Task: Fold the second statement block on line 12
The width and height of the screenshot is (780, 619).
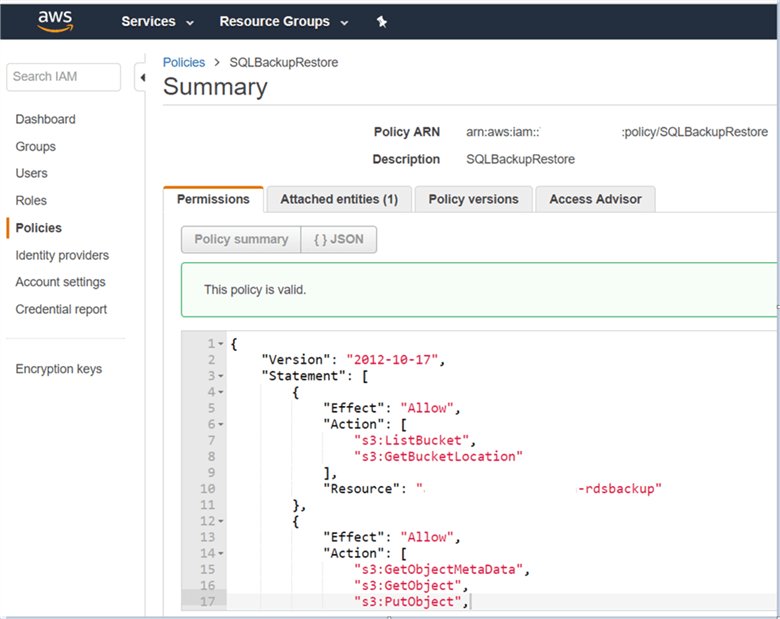Action: (x=221, y=520)
